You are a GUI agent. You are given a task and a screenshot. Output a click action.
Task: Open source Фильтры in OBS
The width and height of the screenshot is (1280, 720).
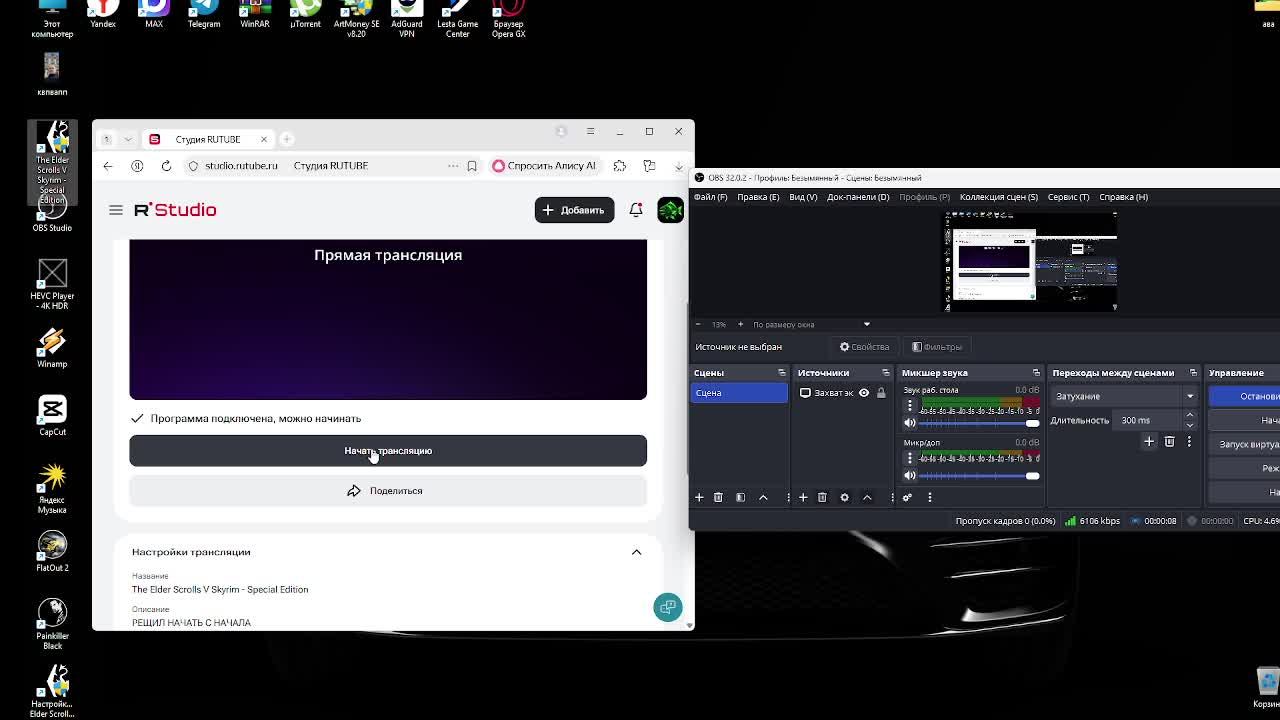coord(937,347)
